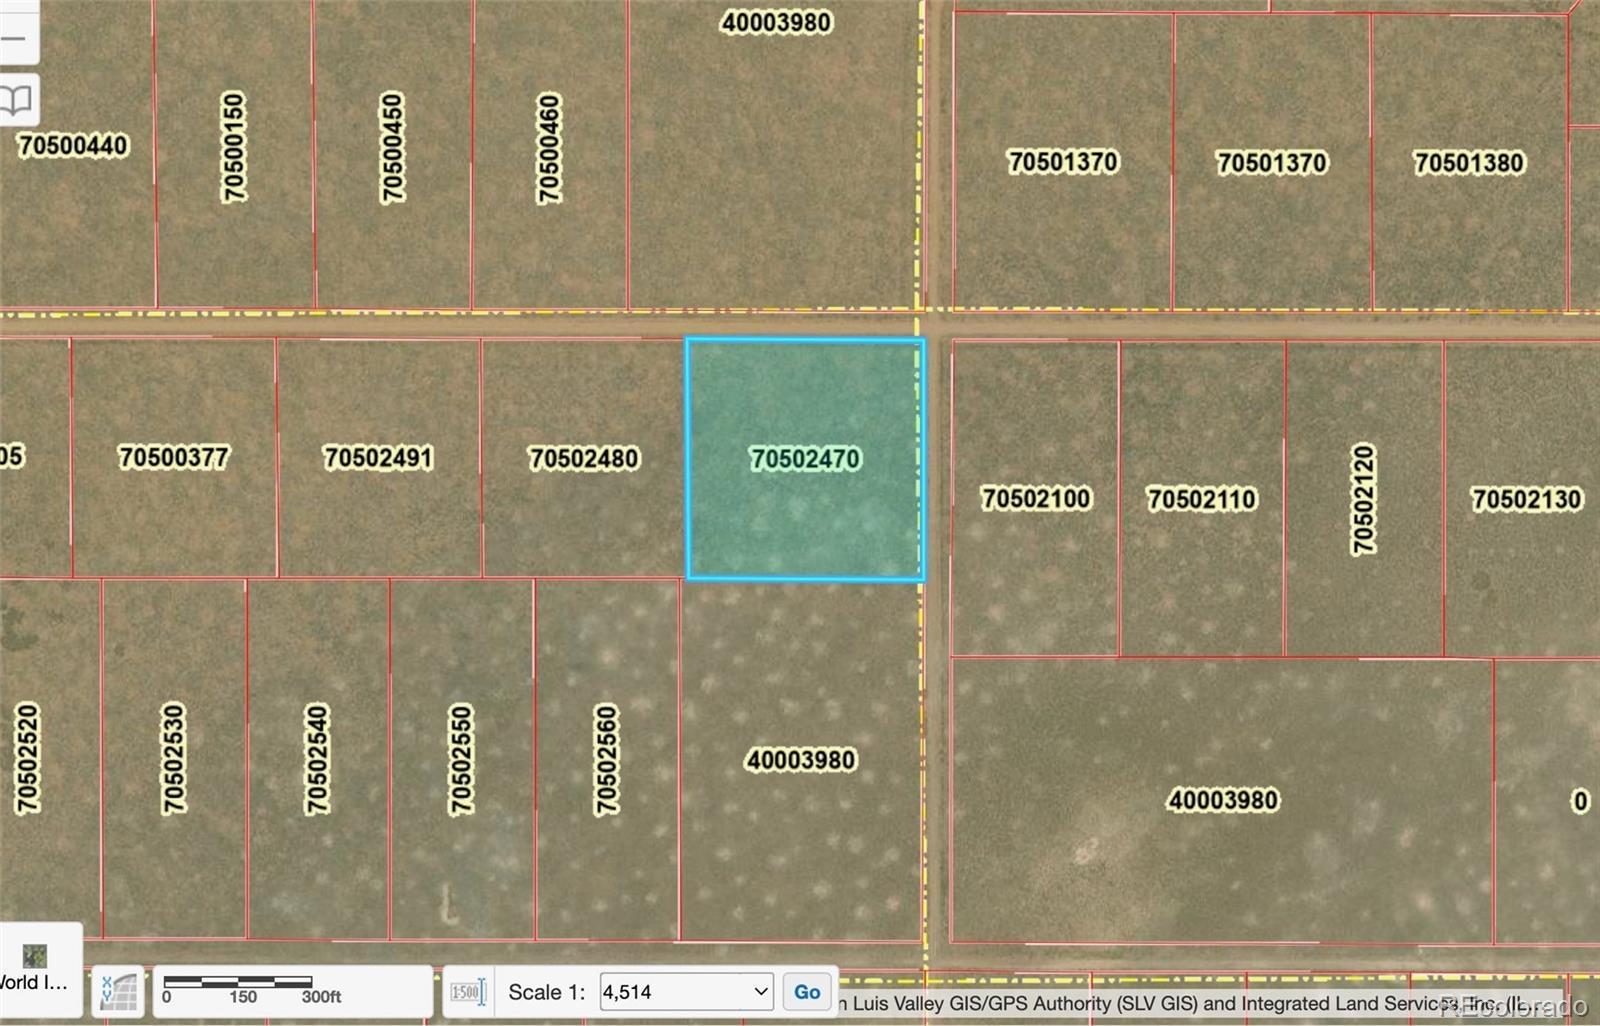The height and width of the screenshot is (1026, 1600).
Task: Click the zoom out minus button
Action: pyautogui.click(x=14, y=39)
